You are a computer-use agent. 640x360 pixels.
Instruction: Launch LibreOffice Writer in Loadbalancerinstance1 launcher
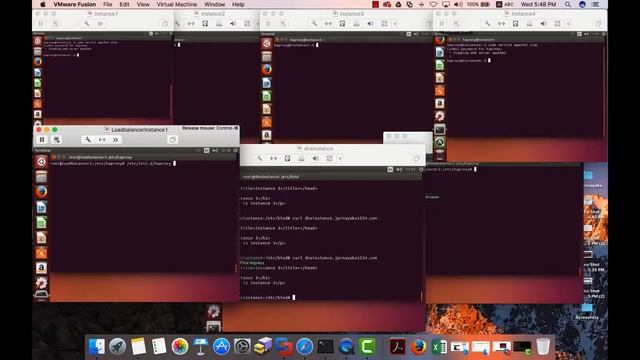41,207
